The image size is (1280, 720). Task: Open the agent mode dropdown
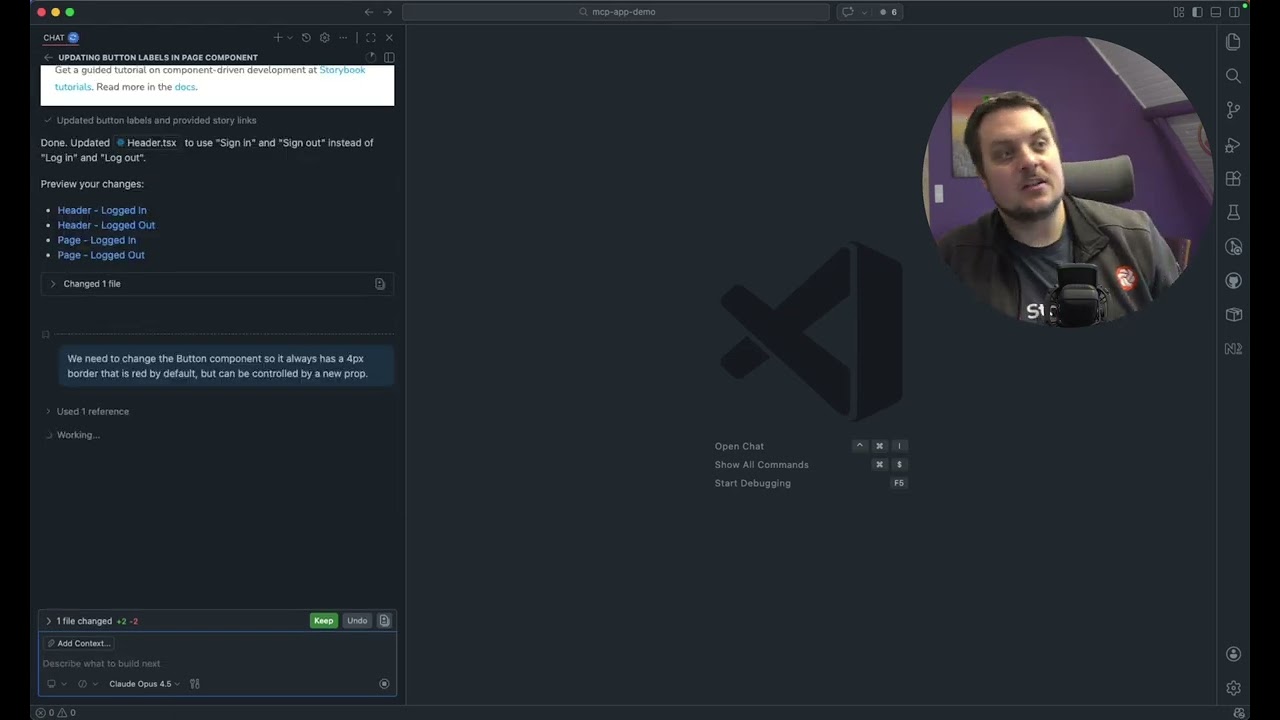pos(88,684)
